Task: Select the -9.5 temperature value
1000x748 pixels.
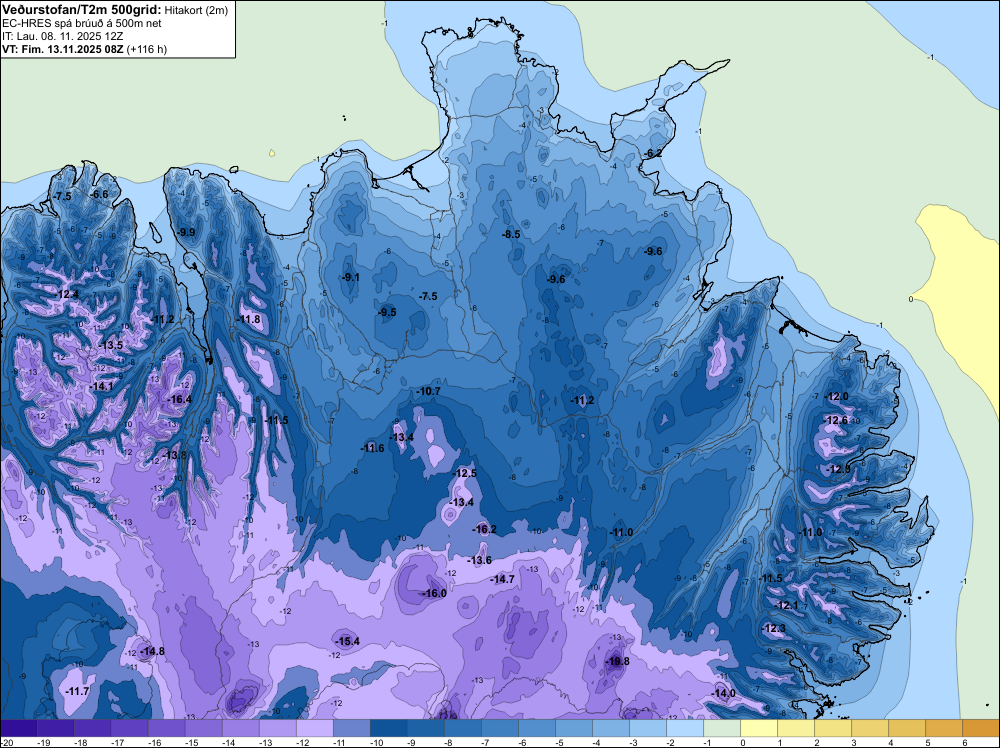Action: point(386,312)
